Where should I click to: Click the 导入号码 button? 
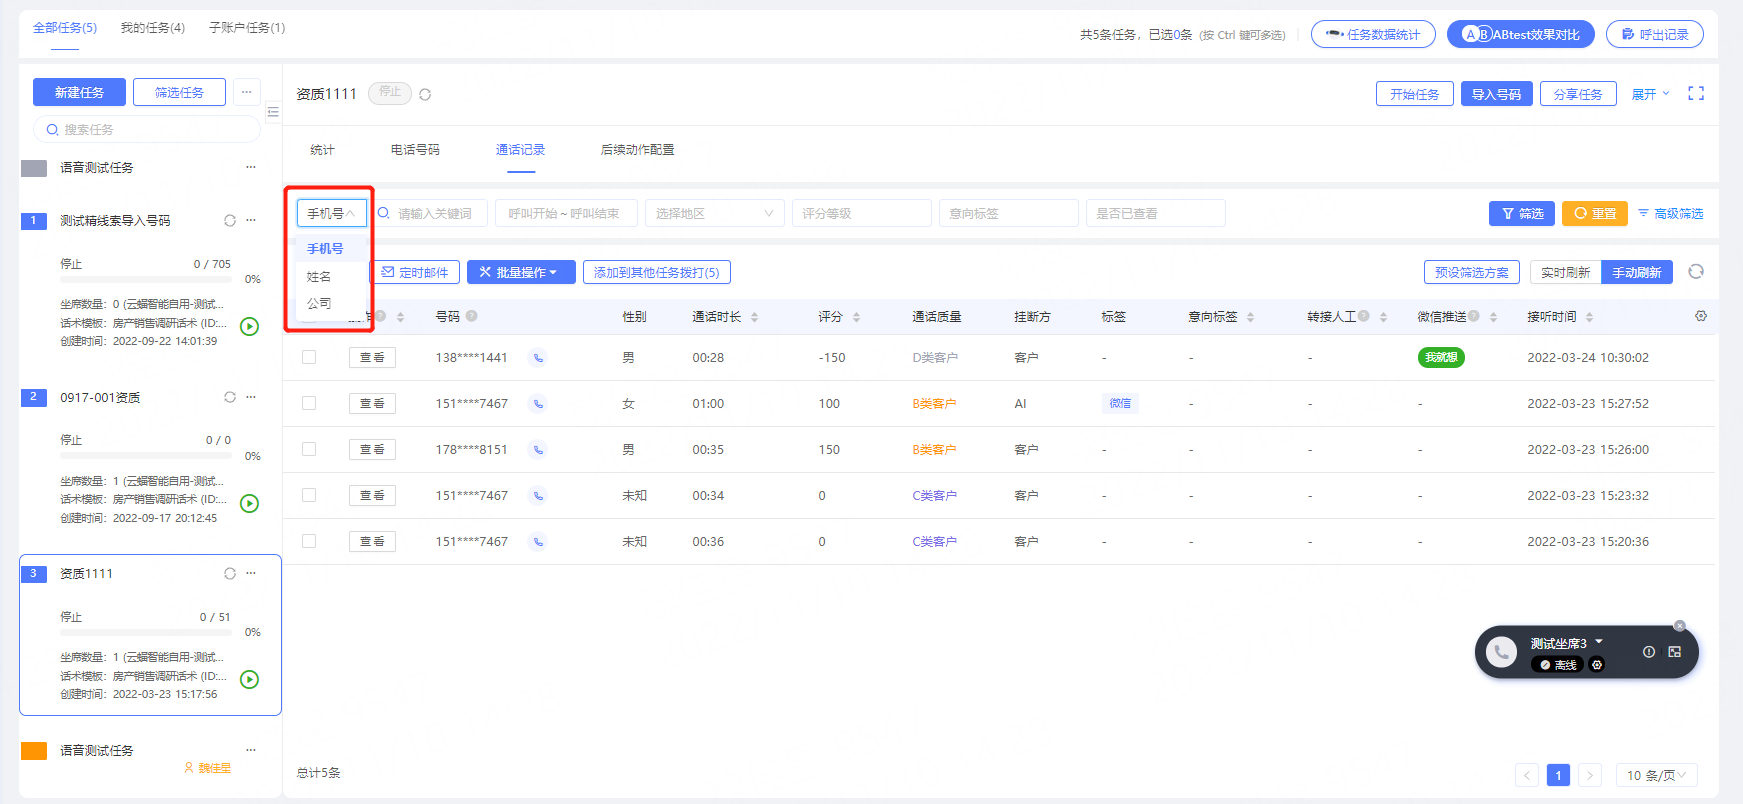[x=1497, y=94]
